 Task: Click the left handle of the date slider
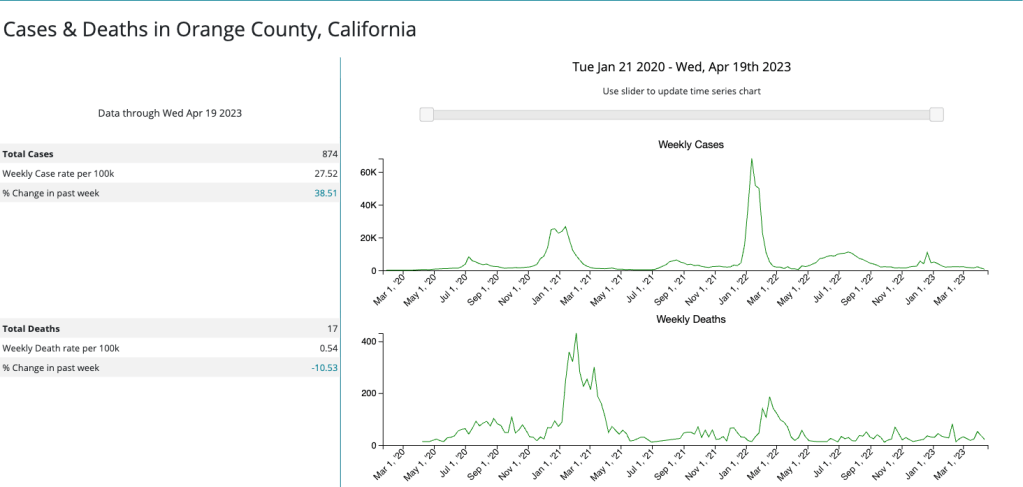point(427,115)
